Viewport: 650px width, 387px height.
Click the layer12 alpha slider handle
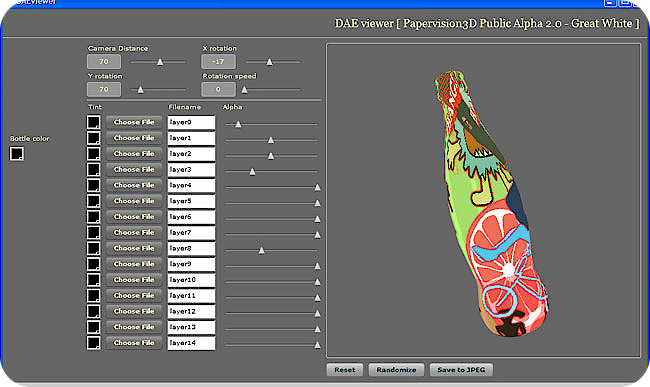click(x=317, y=313)
